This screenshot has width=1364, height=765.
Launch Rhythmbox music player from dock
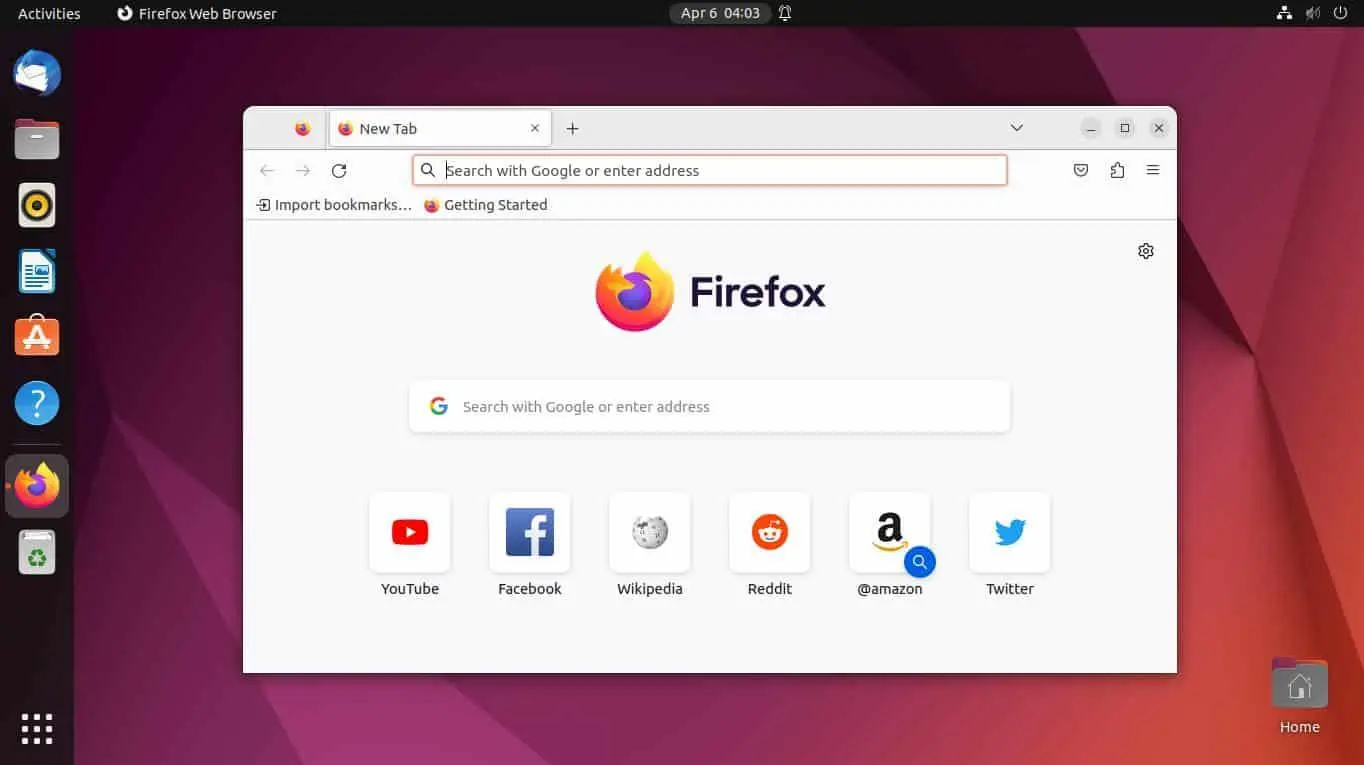click(37, 205)
